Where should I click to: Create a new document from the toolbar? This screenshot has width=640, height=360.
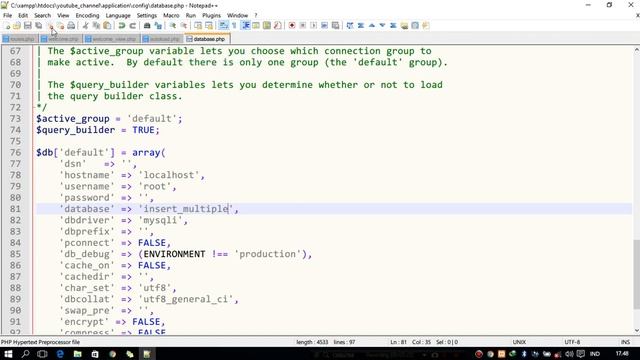click(x=7, y=26)
